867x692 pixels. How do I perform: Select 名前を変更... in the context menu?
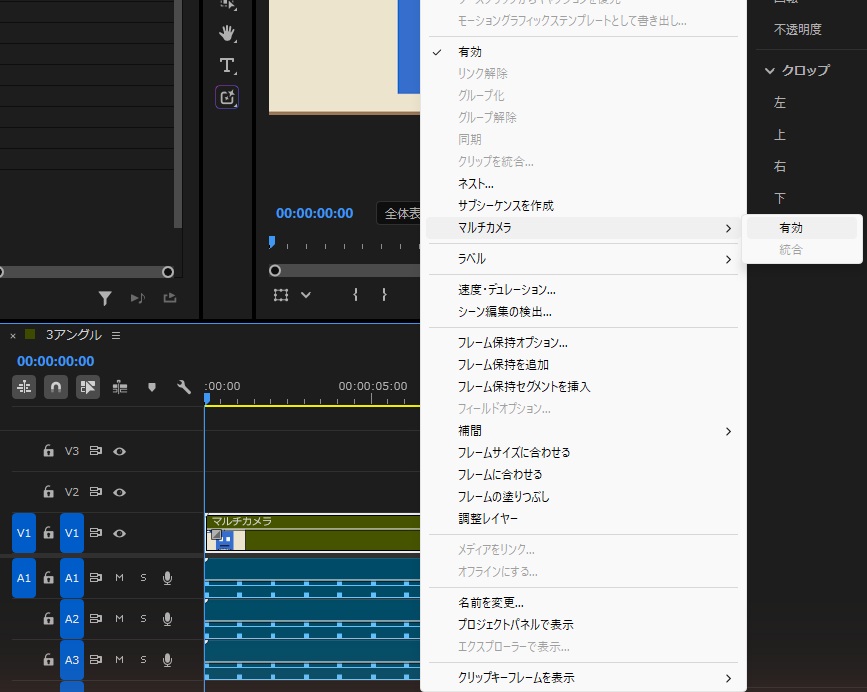point(582,602)
